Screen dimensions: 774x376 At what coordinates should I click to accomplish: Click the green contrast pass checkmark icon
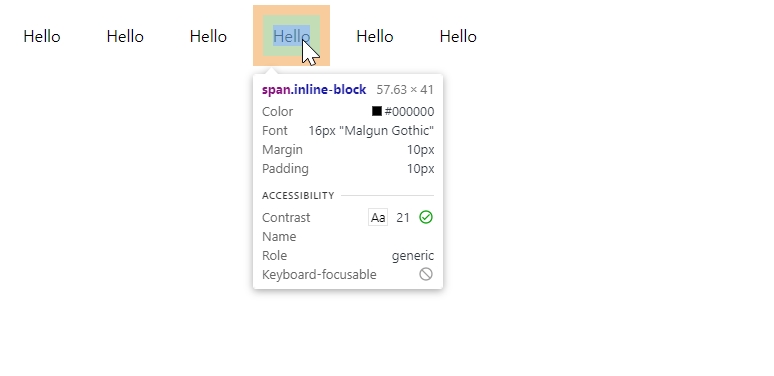click(x=426, y=217)
